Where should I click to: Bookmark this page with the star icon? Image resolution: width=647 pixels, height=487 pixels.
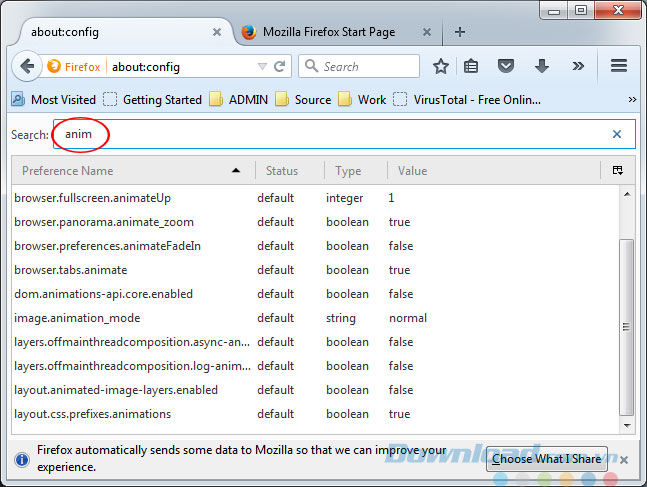441,67
